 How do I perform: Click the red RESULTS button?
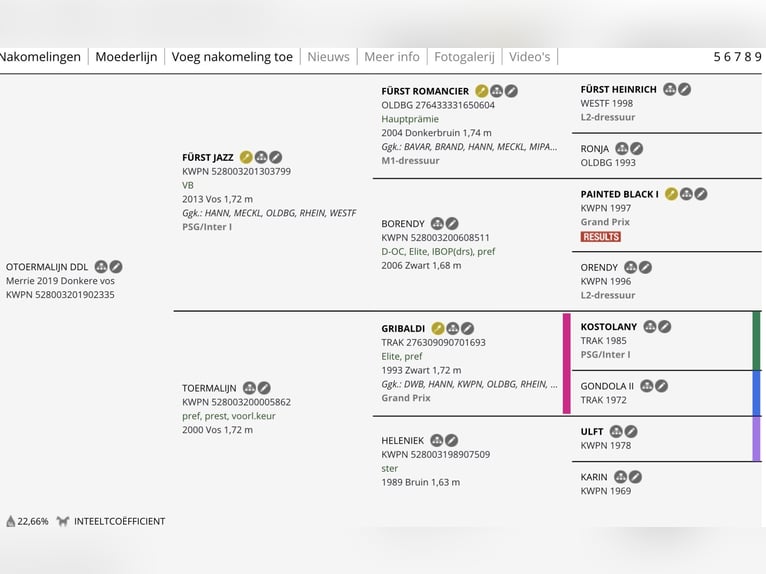pyautogui.click(x=600, y=237)
